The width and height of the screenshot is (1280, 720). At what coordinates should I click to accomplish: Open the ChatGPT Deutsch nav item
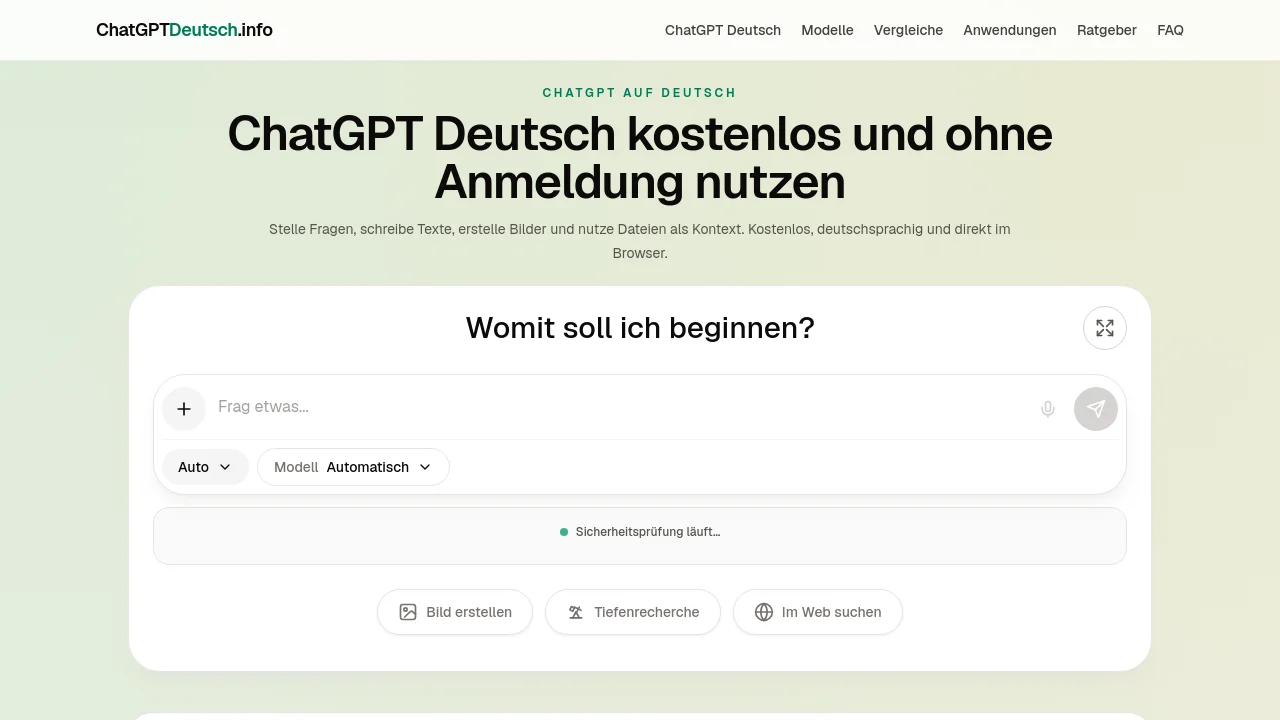point(723,30)
